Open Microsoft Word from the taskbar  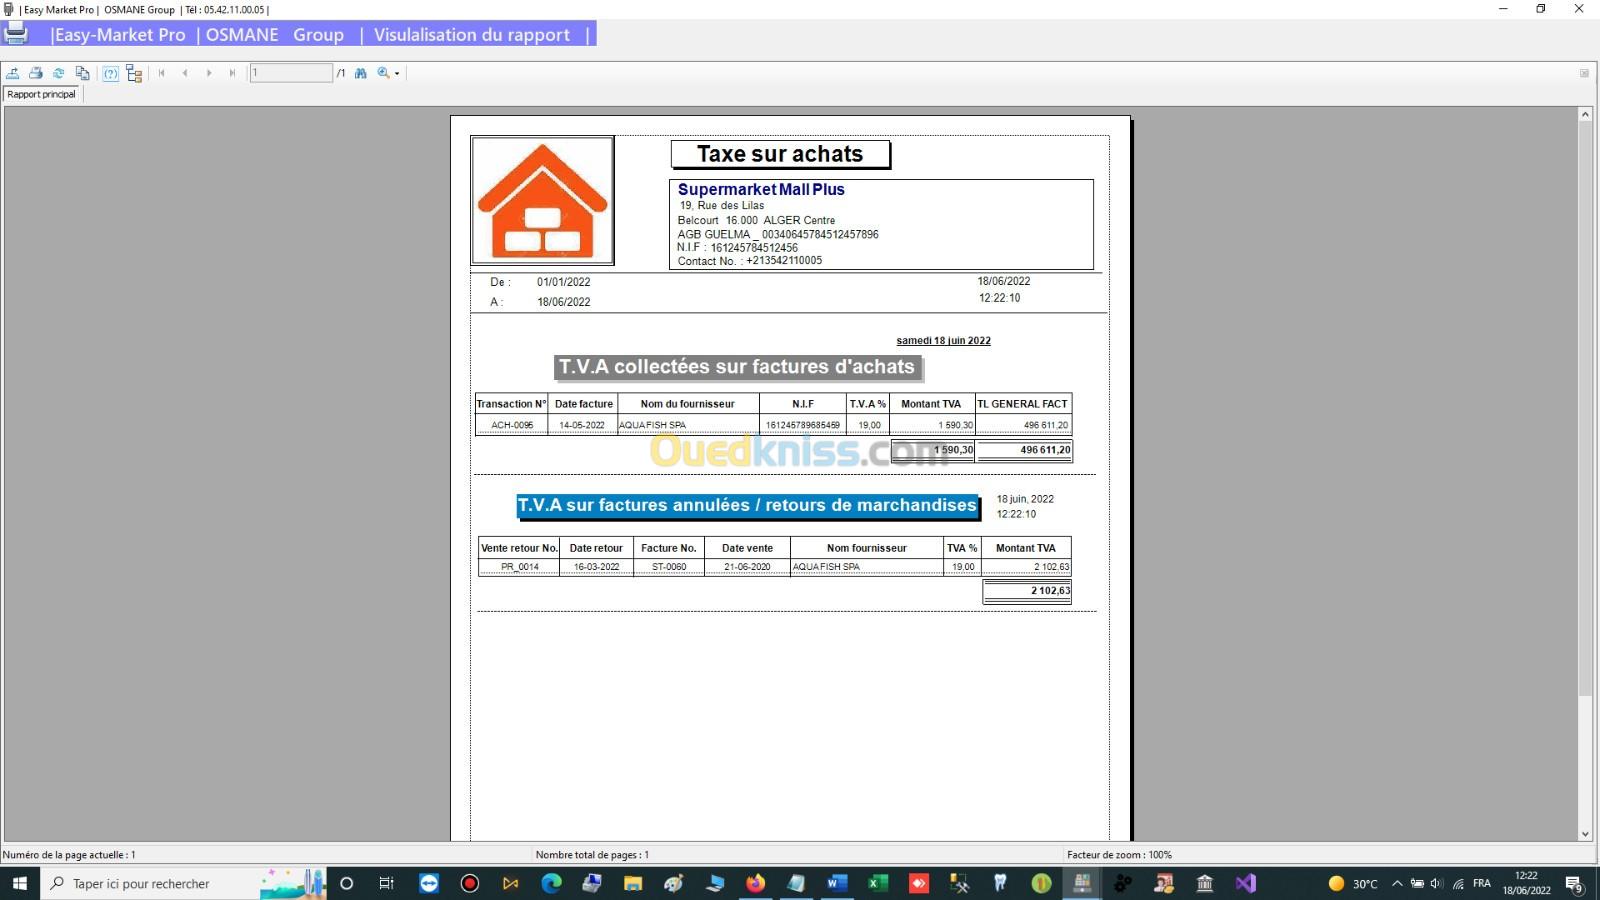pos(837,883)
